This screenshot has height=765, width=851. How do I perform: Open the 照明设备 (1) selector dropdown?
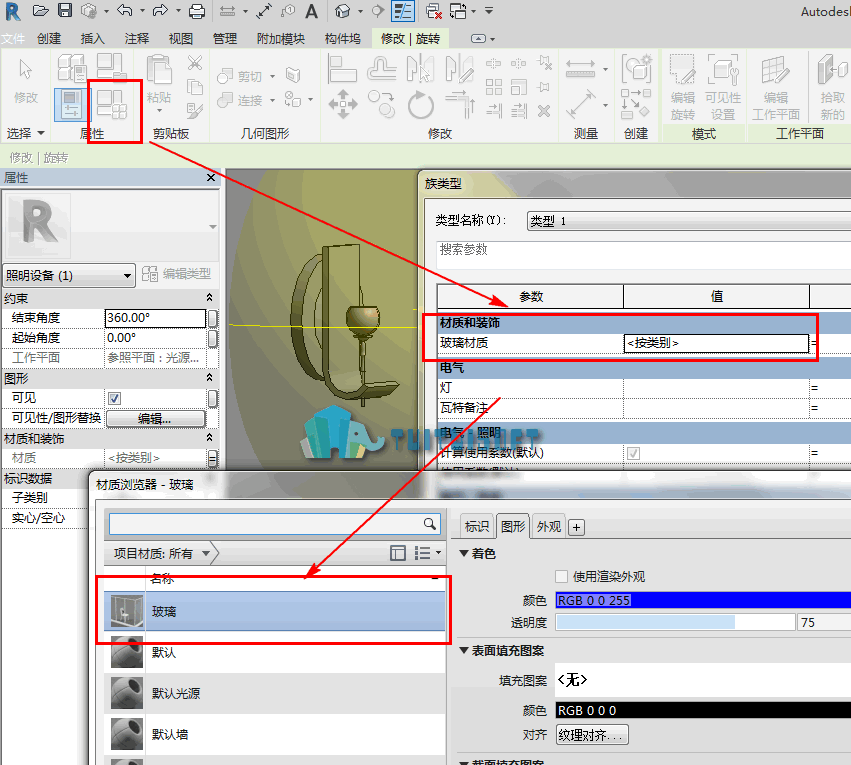[x=69, y=276]
